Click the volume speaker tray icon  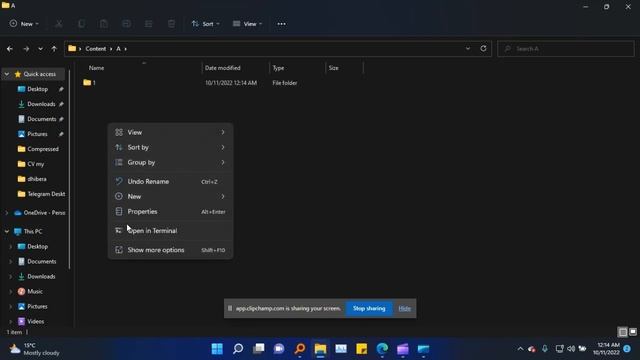pos(571,349)
